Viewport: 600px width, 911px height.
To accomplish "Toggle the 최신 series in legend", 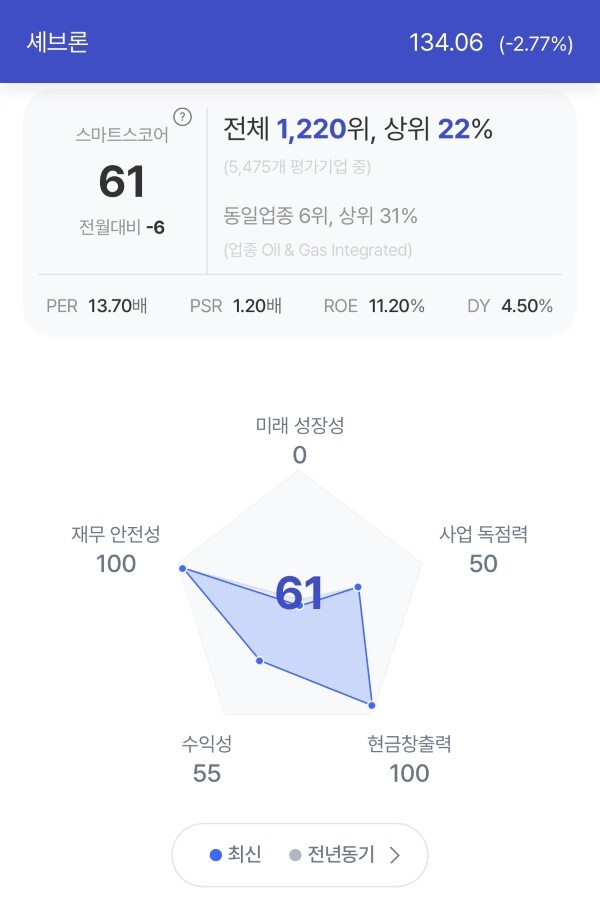I will point(235,855).
